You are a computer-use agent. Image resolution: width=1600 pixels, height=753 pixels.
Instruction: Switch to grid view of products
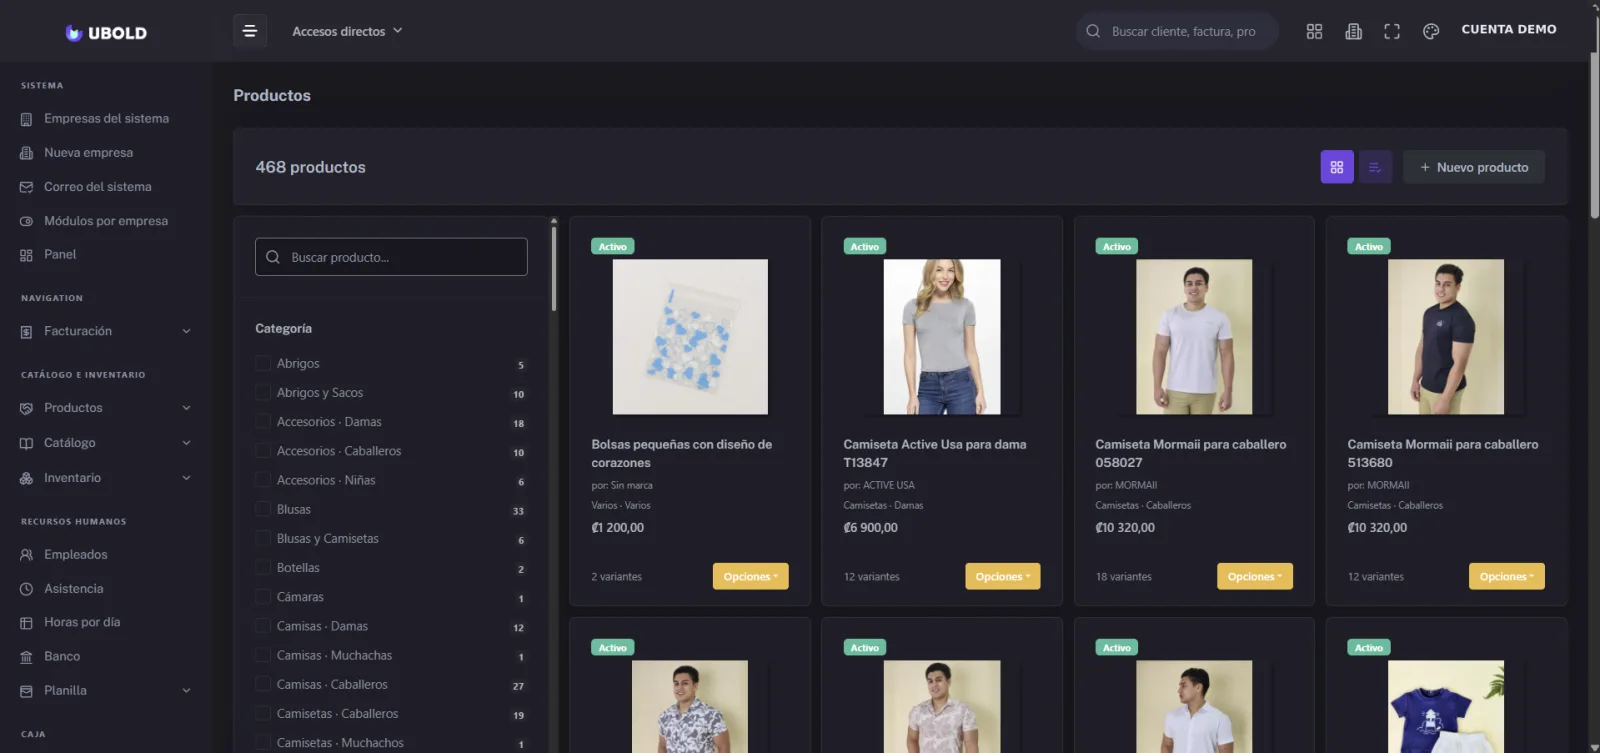1337,167
